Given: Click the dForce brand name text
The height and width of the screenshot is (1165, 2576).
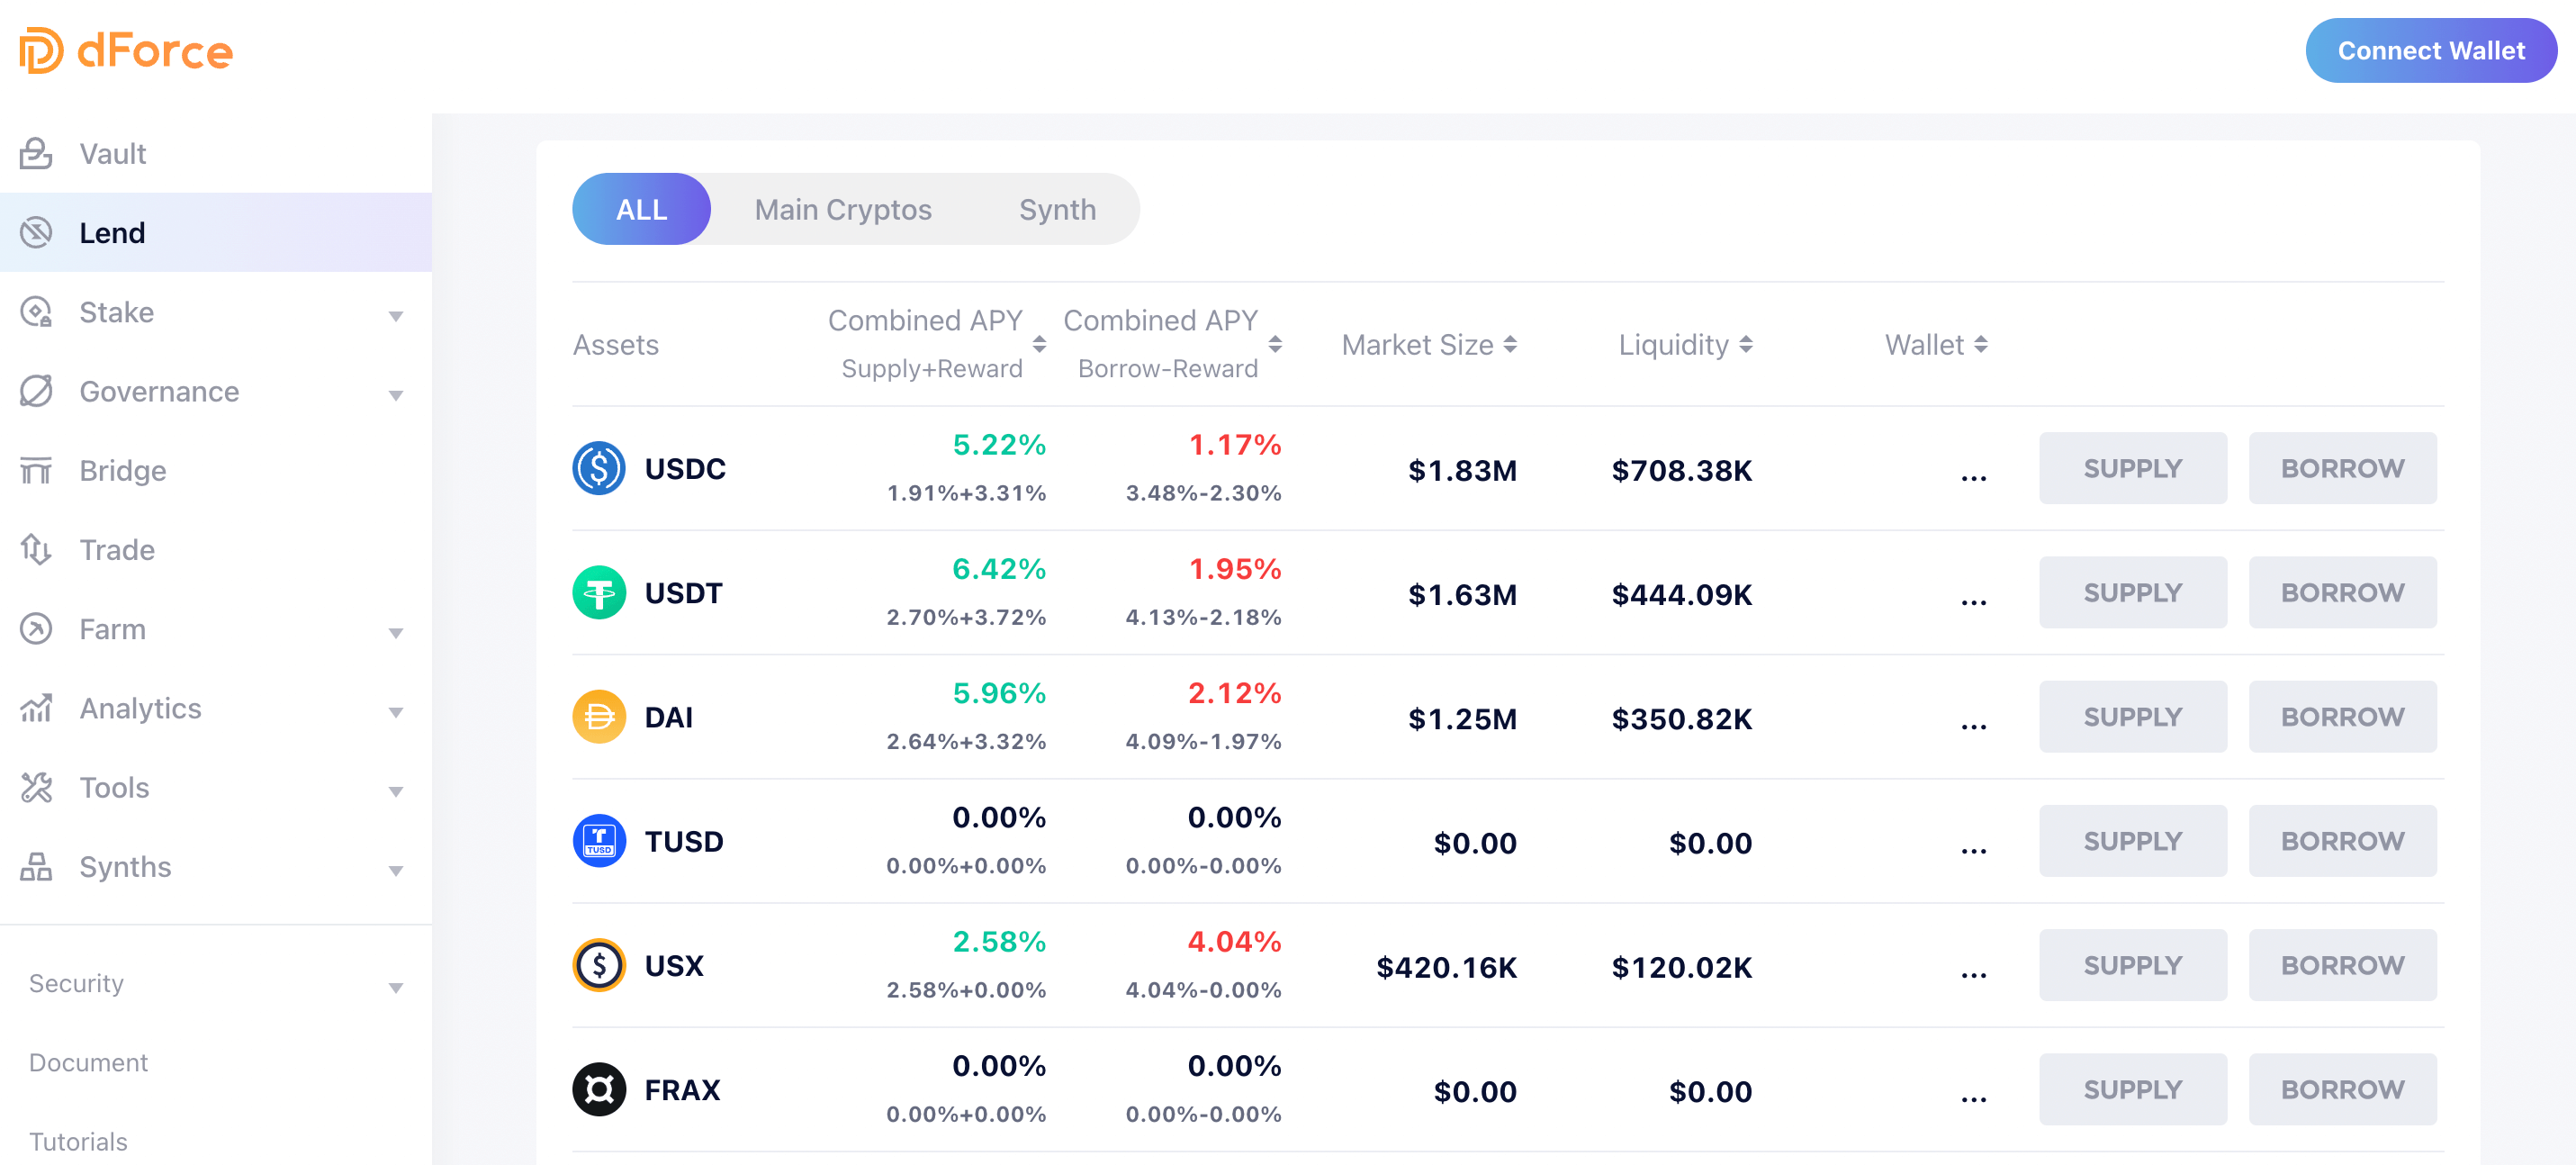Looking at the screenshot, I should click(x=155, y=51).
